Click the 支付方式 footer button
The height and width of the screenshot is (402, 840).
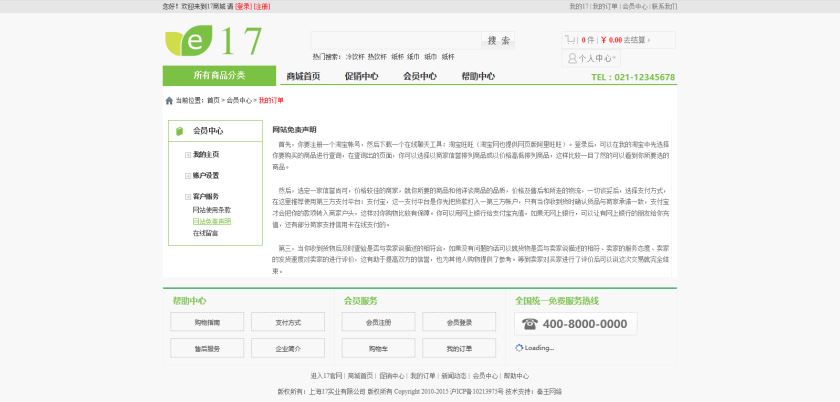(x=288, y=322)
